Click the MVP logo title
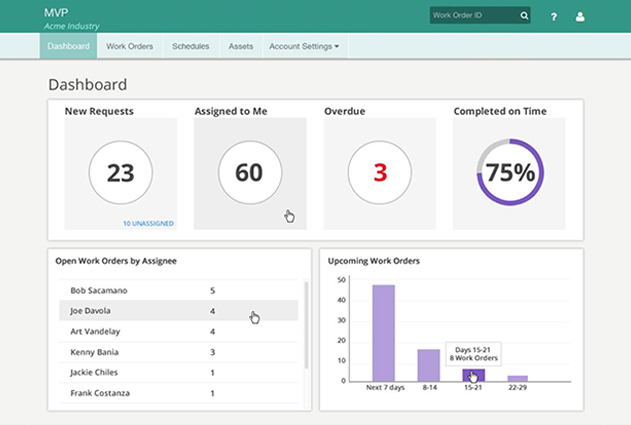The image size is (631, 425). (x=56, y=12)
